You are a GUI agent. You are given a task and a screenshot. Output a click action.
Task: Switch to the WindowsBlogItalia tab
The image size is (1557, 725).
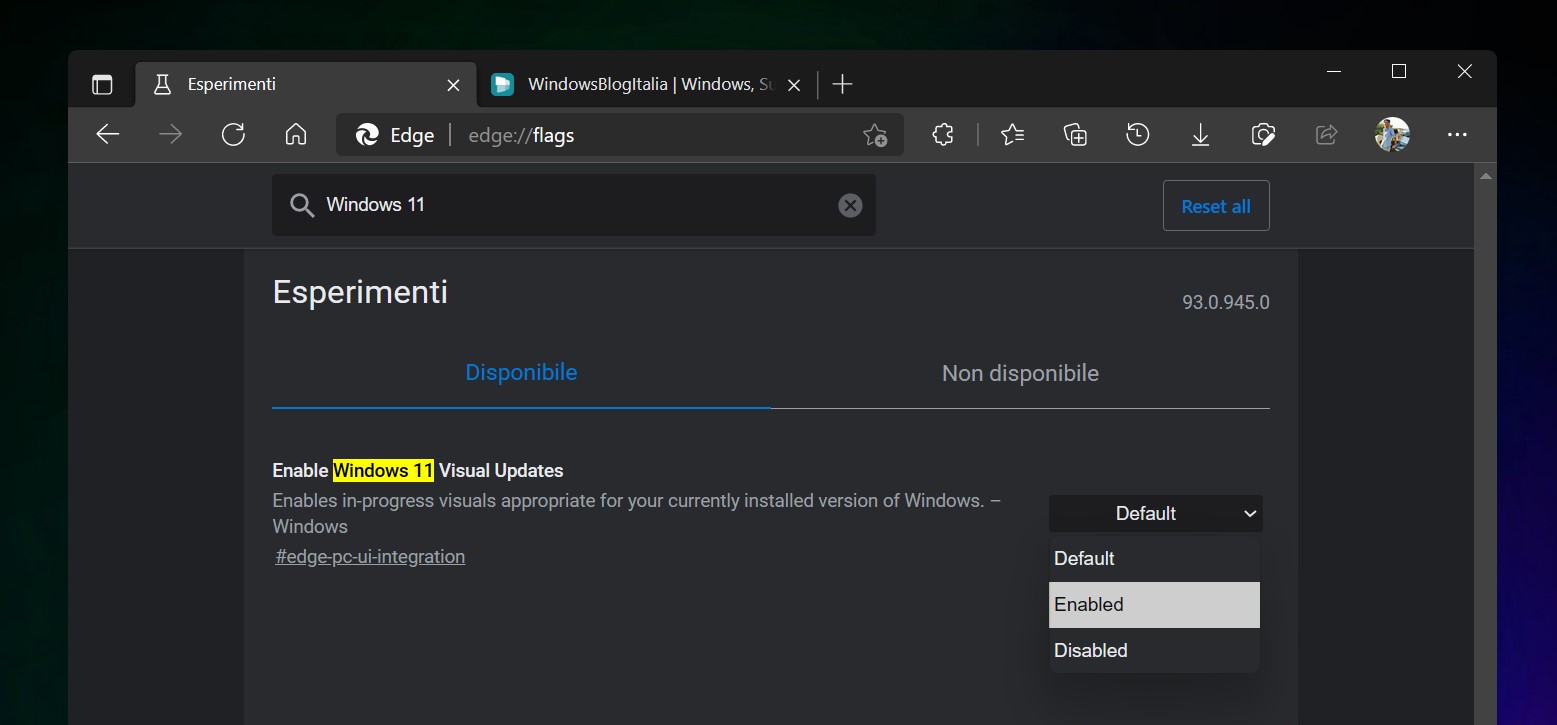point(647,85)
